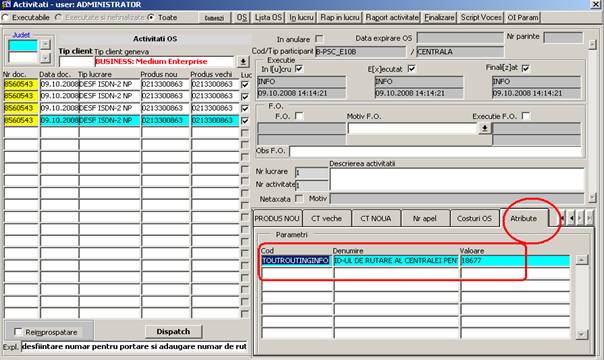Close the Activitati window

(x=595, y=4)
